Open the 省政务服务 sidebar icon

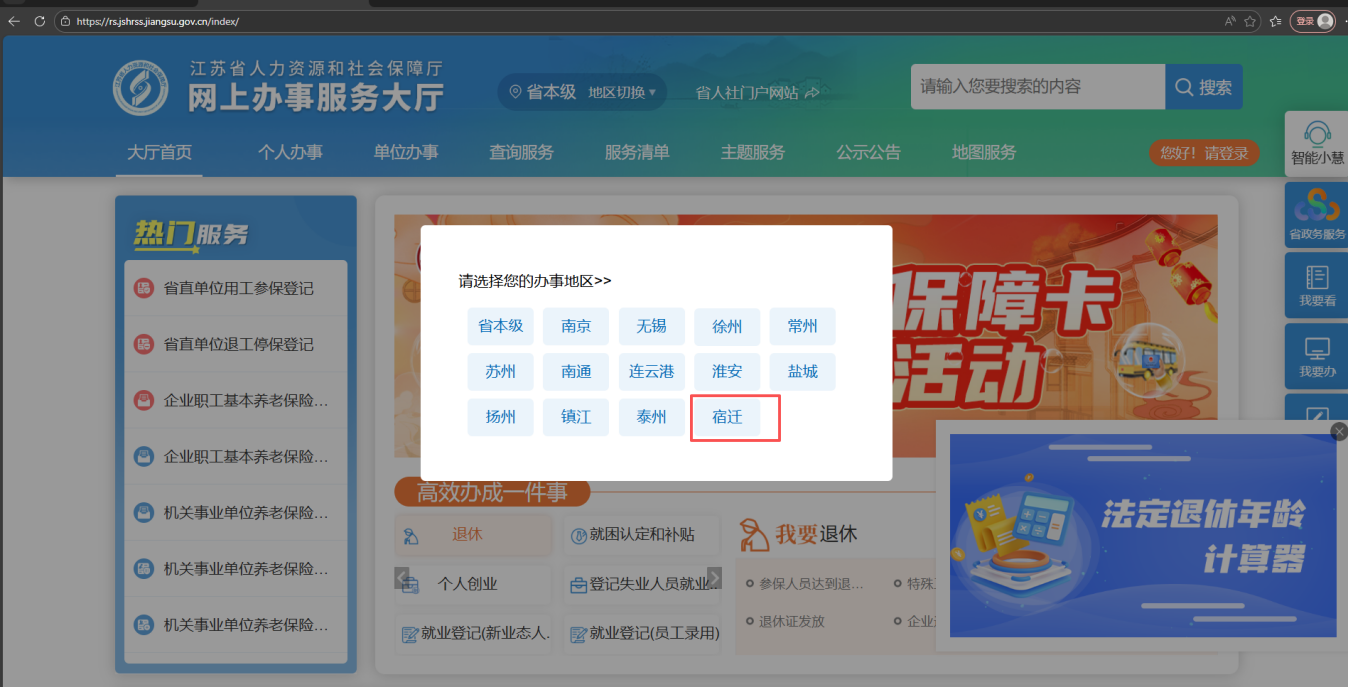(x=1316, y=206)
